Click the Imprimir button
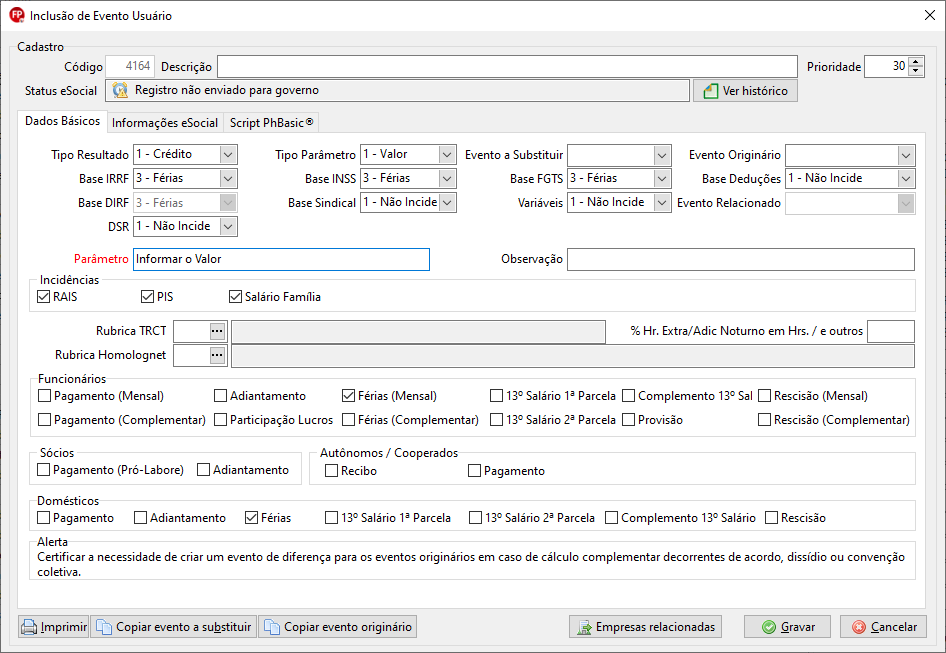Screen dimensions: 946x653 click(54, 627)
